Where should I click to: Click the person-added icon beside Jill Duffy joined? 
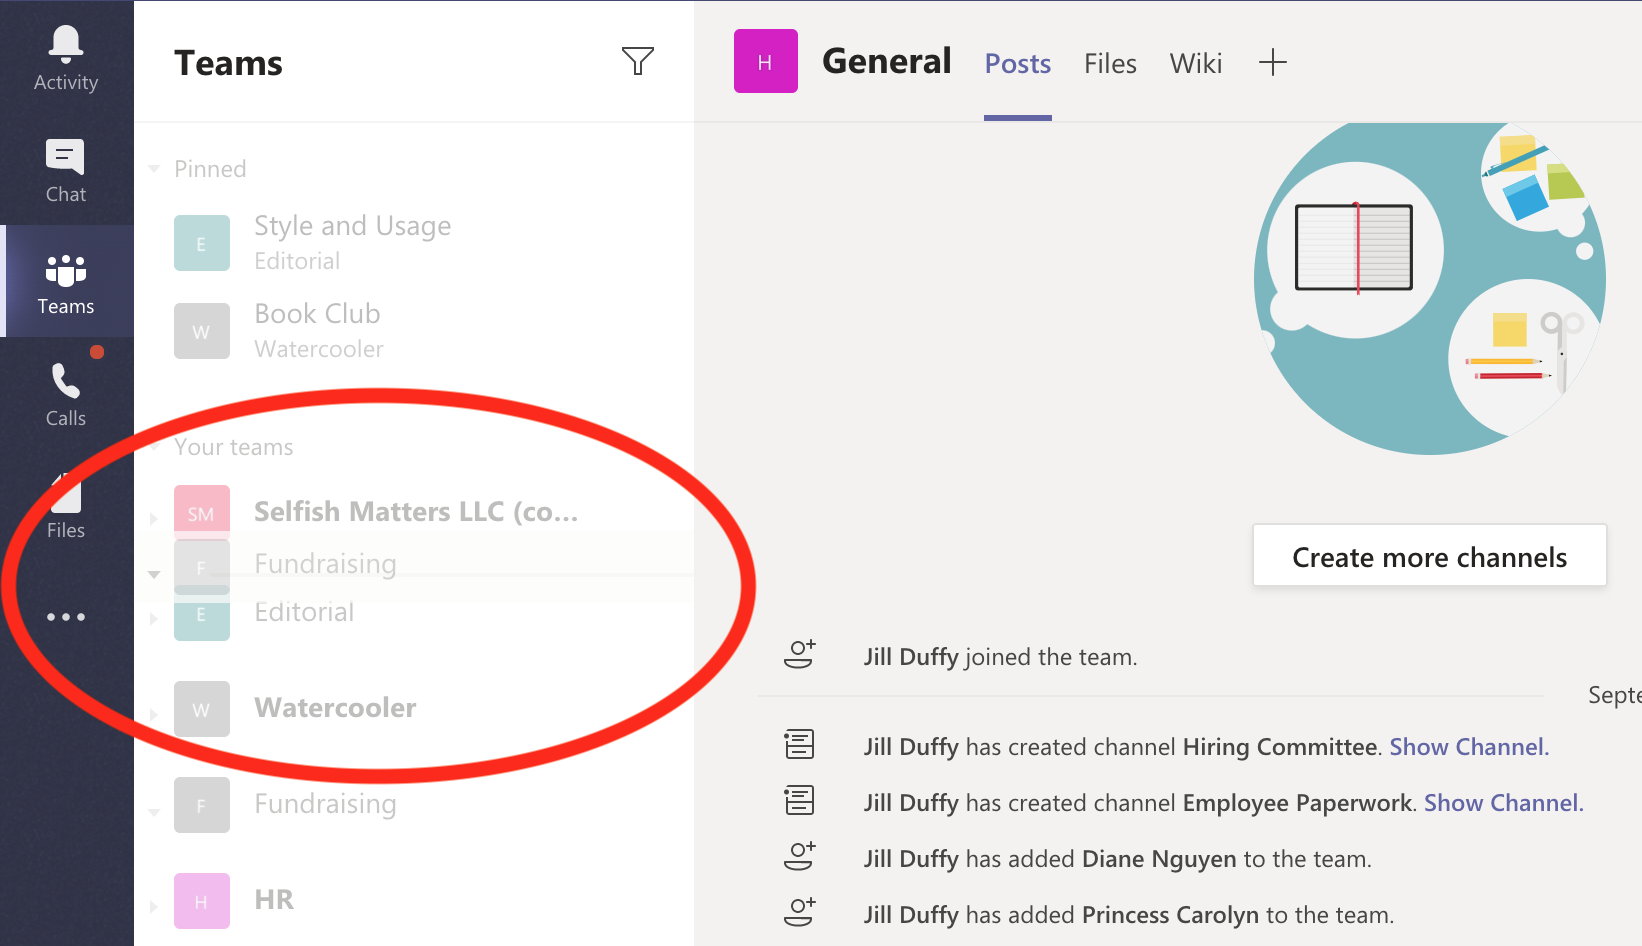[799, 655]
